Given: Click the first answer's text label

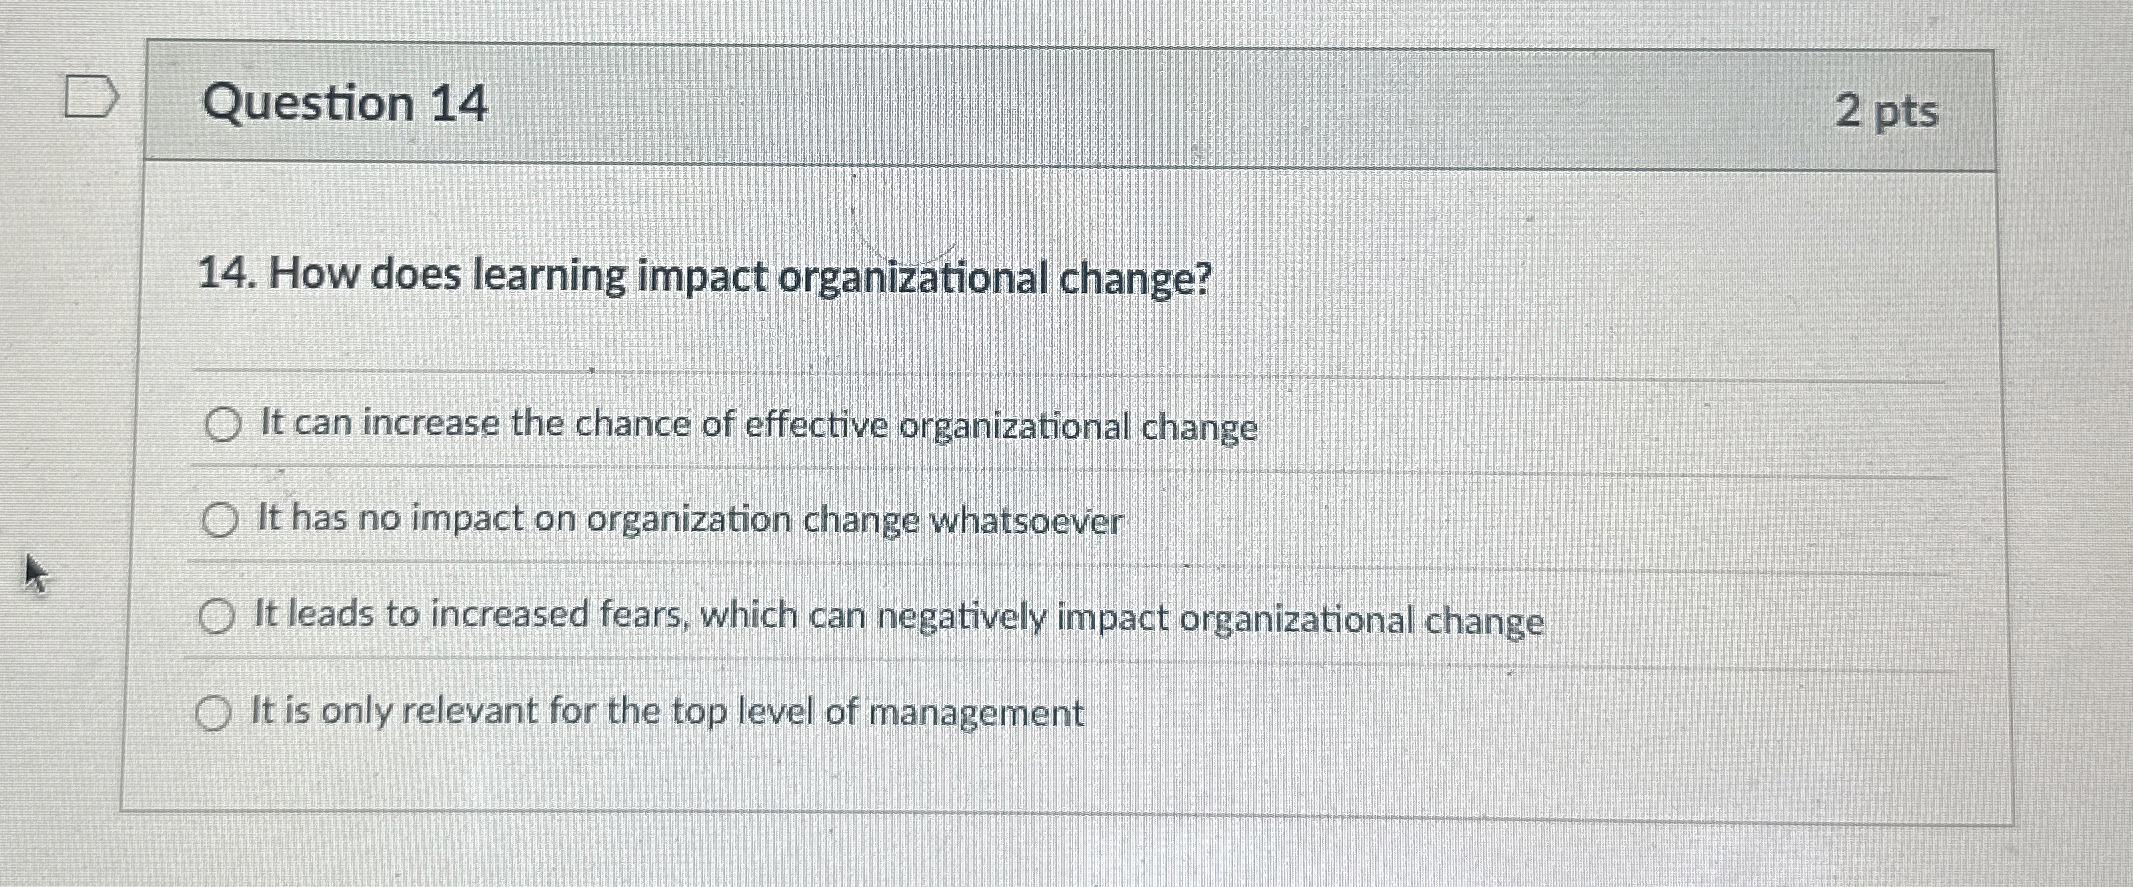Looking at the screenshot, I should click(760, 424).
